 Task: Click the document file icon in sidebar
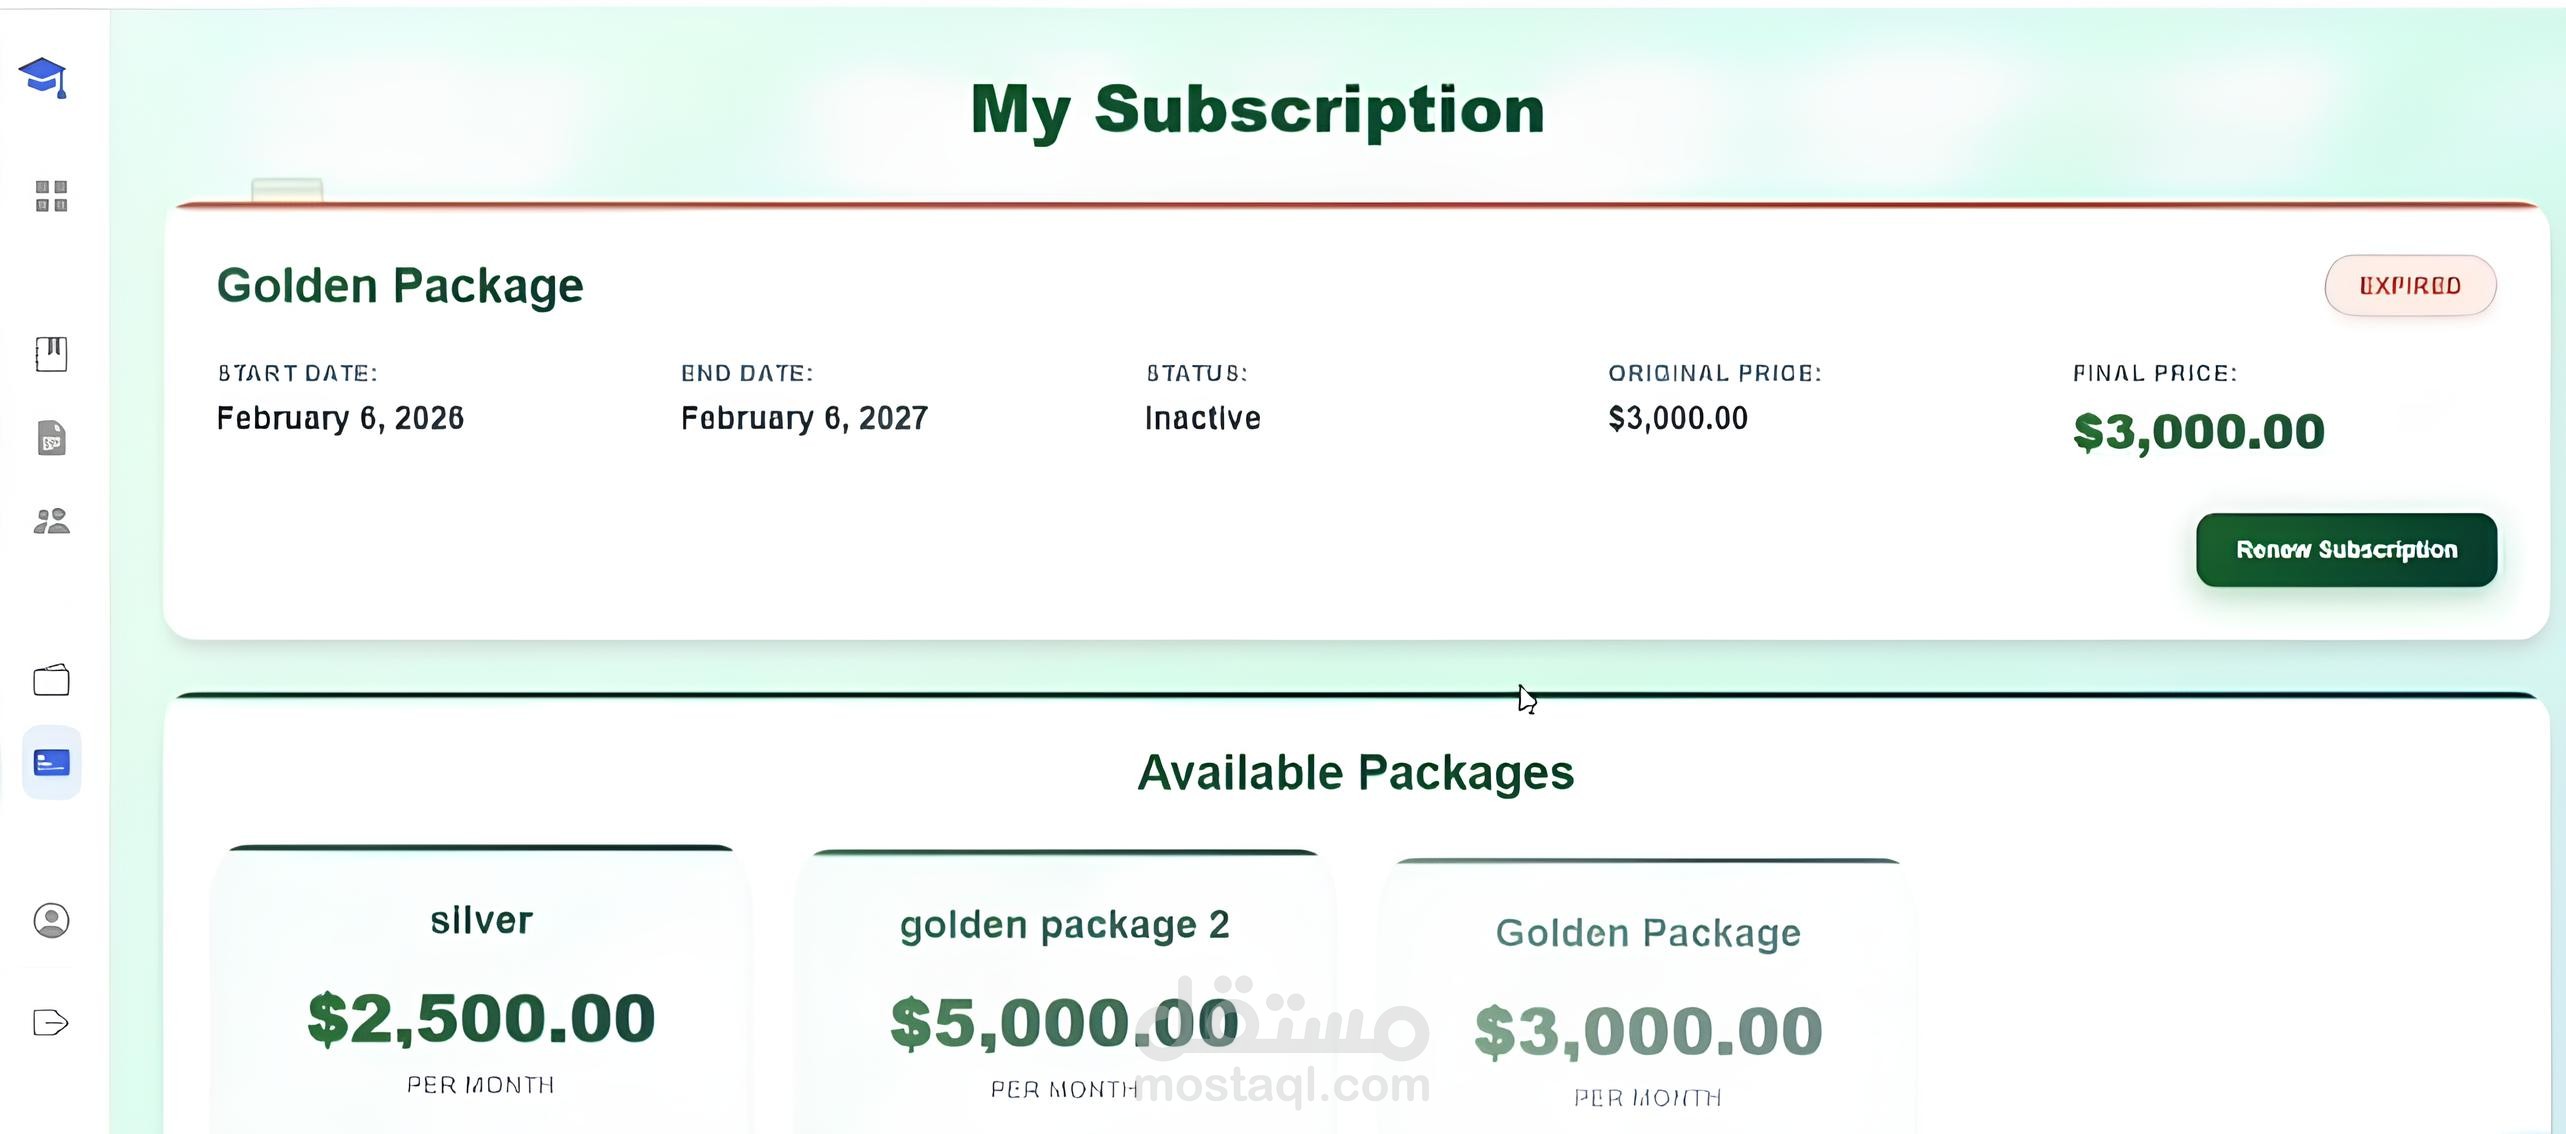(x=51, y=438)
